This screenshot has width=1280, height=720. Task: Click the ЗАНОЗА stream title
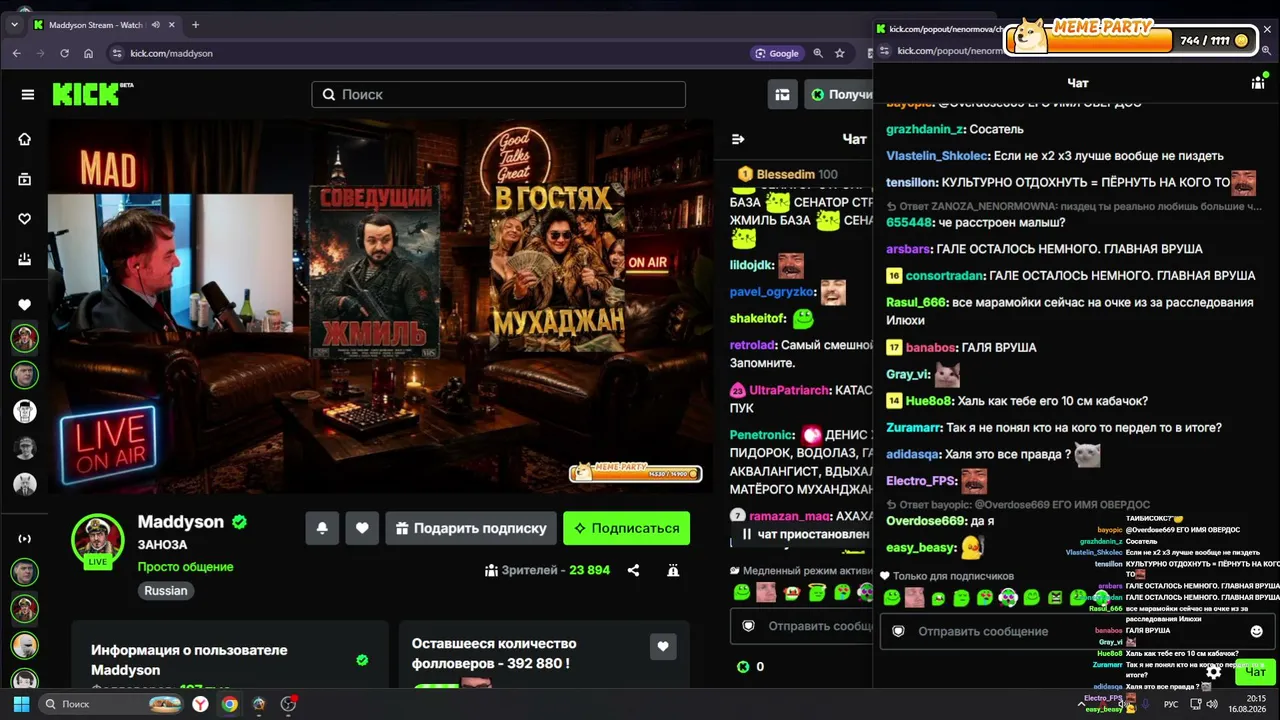[x=162, y=545]
